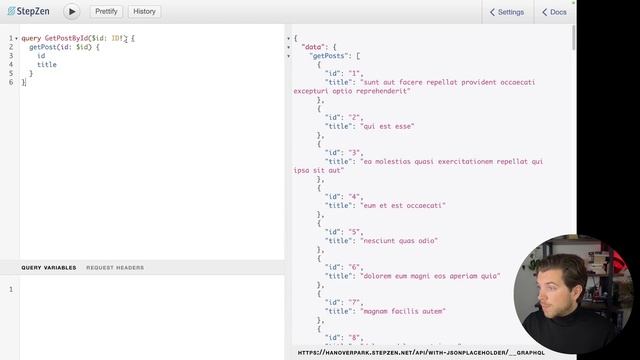The width and height of the screenshot is (640, 360).
Task: Click the result title "eum et est occaecati"
Action: pyautogui.click(x=403, y=206)
